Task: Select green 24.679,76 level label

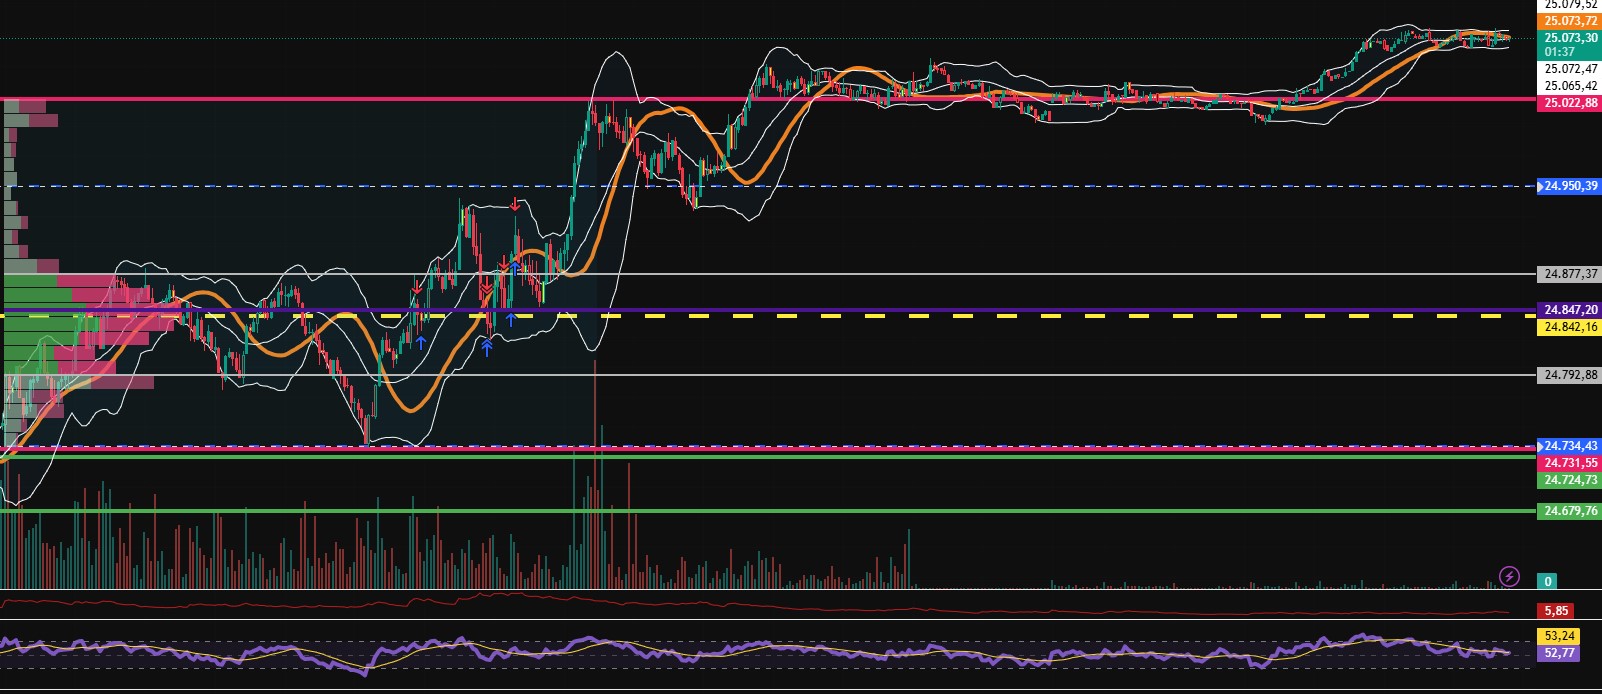Action: tap(1569, 511)
